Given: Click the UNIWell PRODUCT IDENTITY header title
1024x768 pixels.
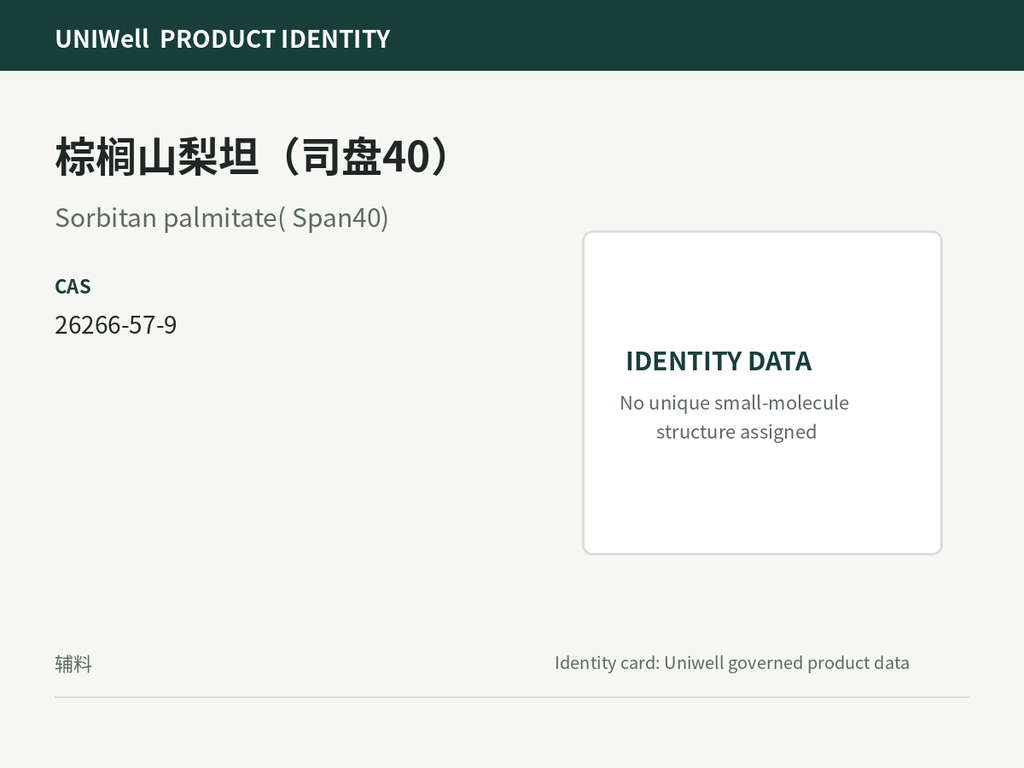Looking at the screenshot, I should tap(223, 39).
